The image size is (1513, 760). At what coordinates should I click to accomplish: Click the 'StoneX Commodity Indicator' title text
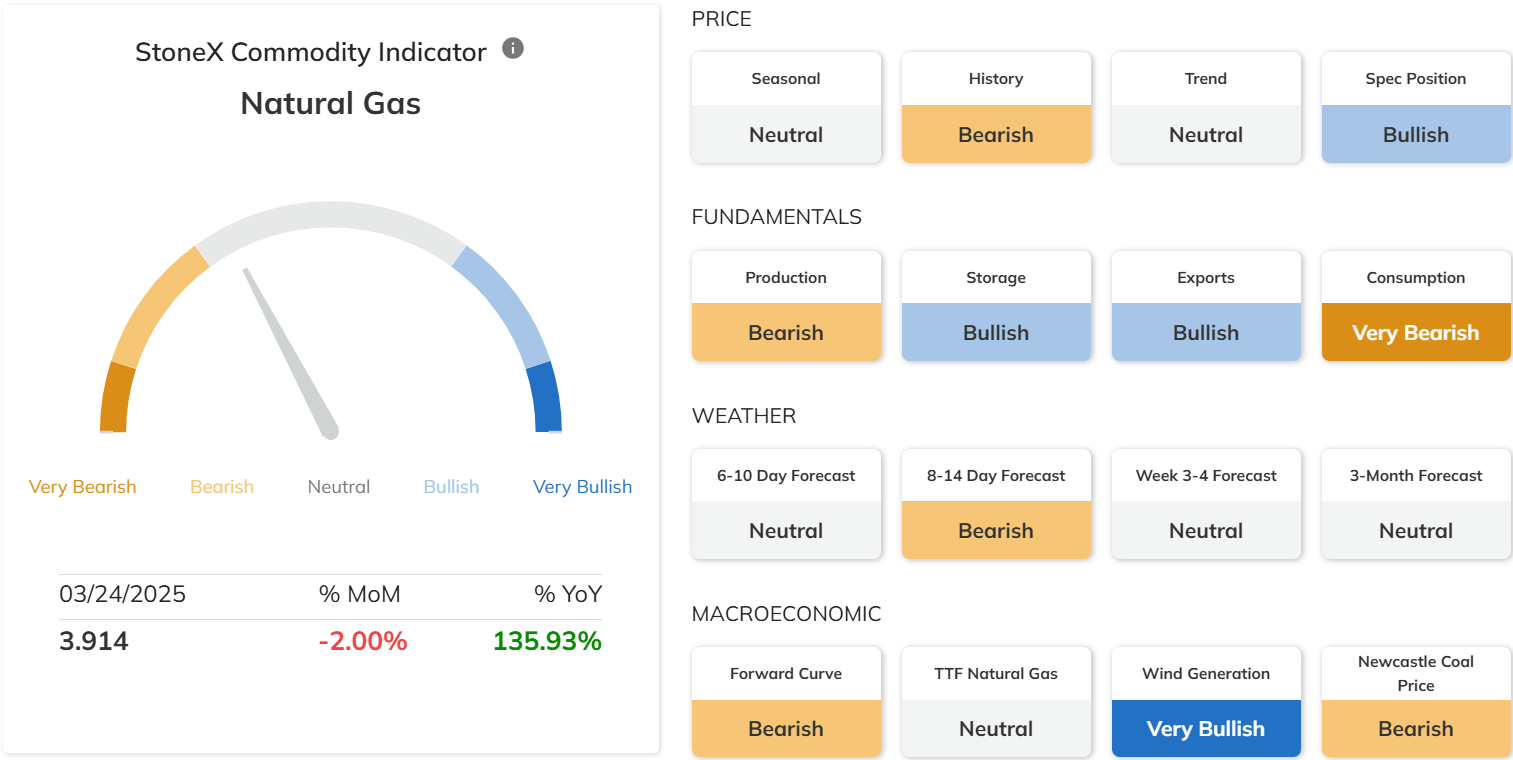tap(311, 52)
